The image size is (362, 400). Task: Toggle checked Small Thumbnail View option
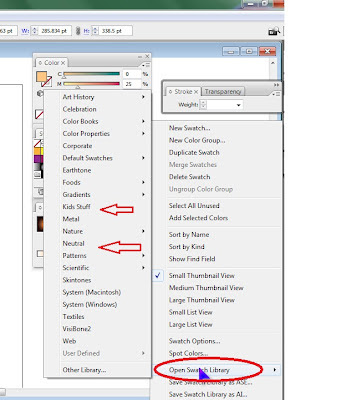point(217,276)
